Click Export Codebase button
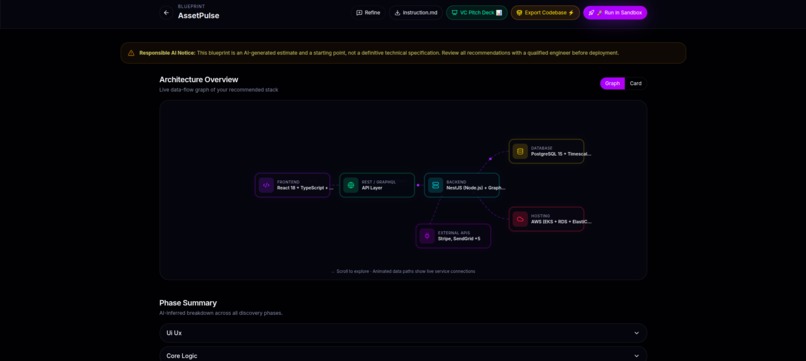This screenshot has width=806, height=361. point(545,13)
